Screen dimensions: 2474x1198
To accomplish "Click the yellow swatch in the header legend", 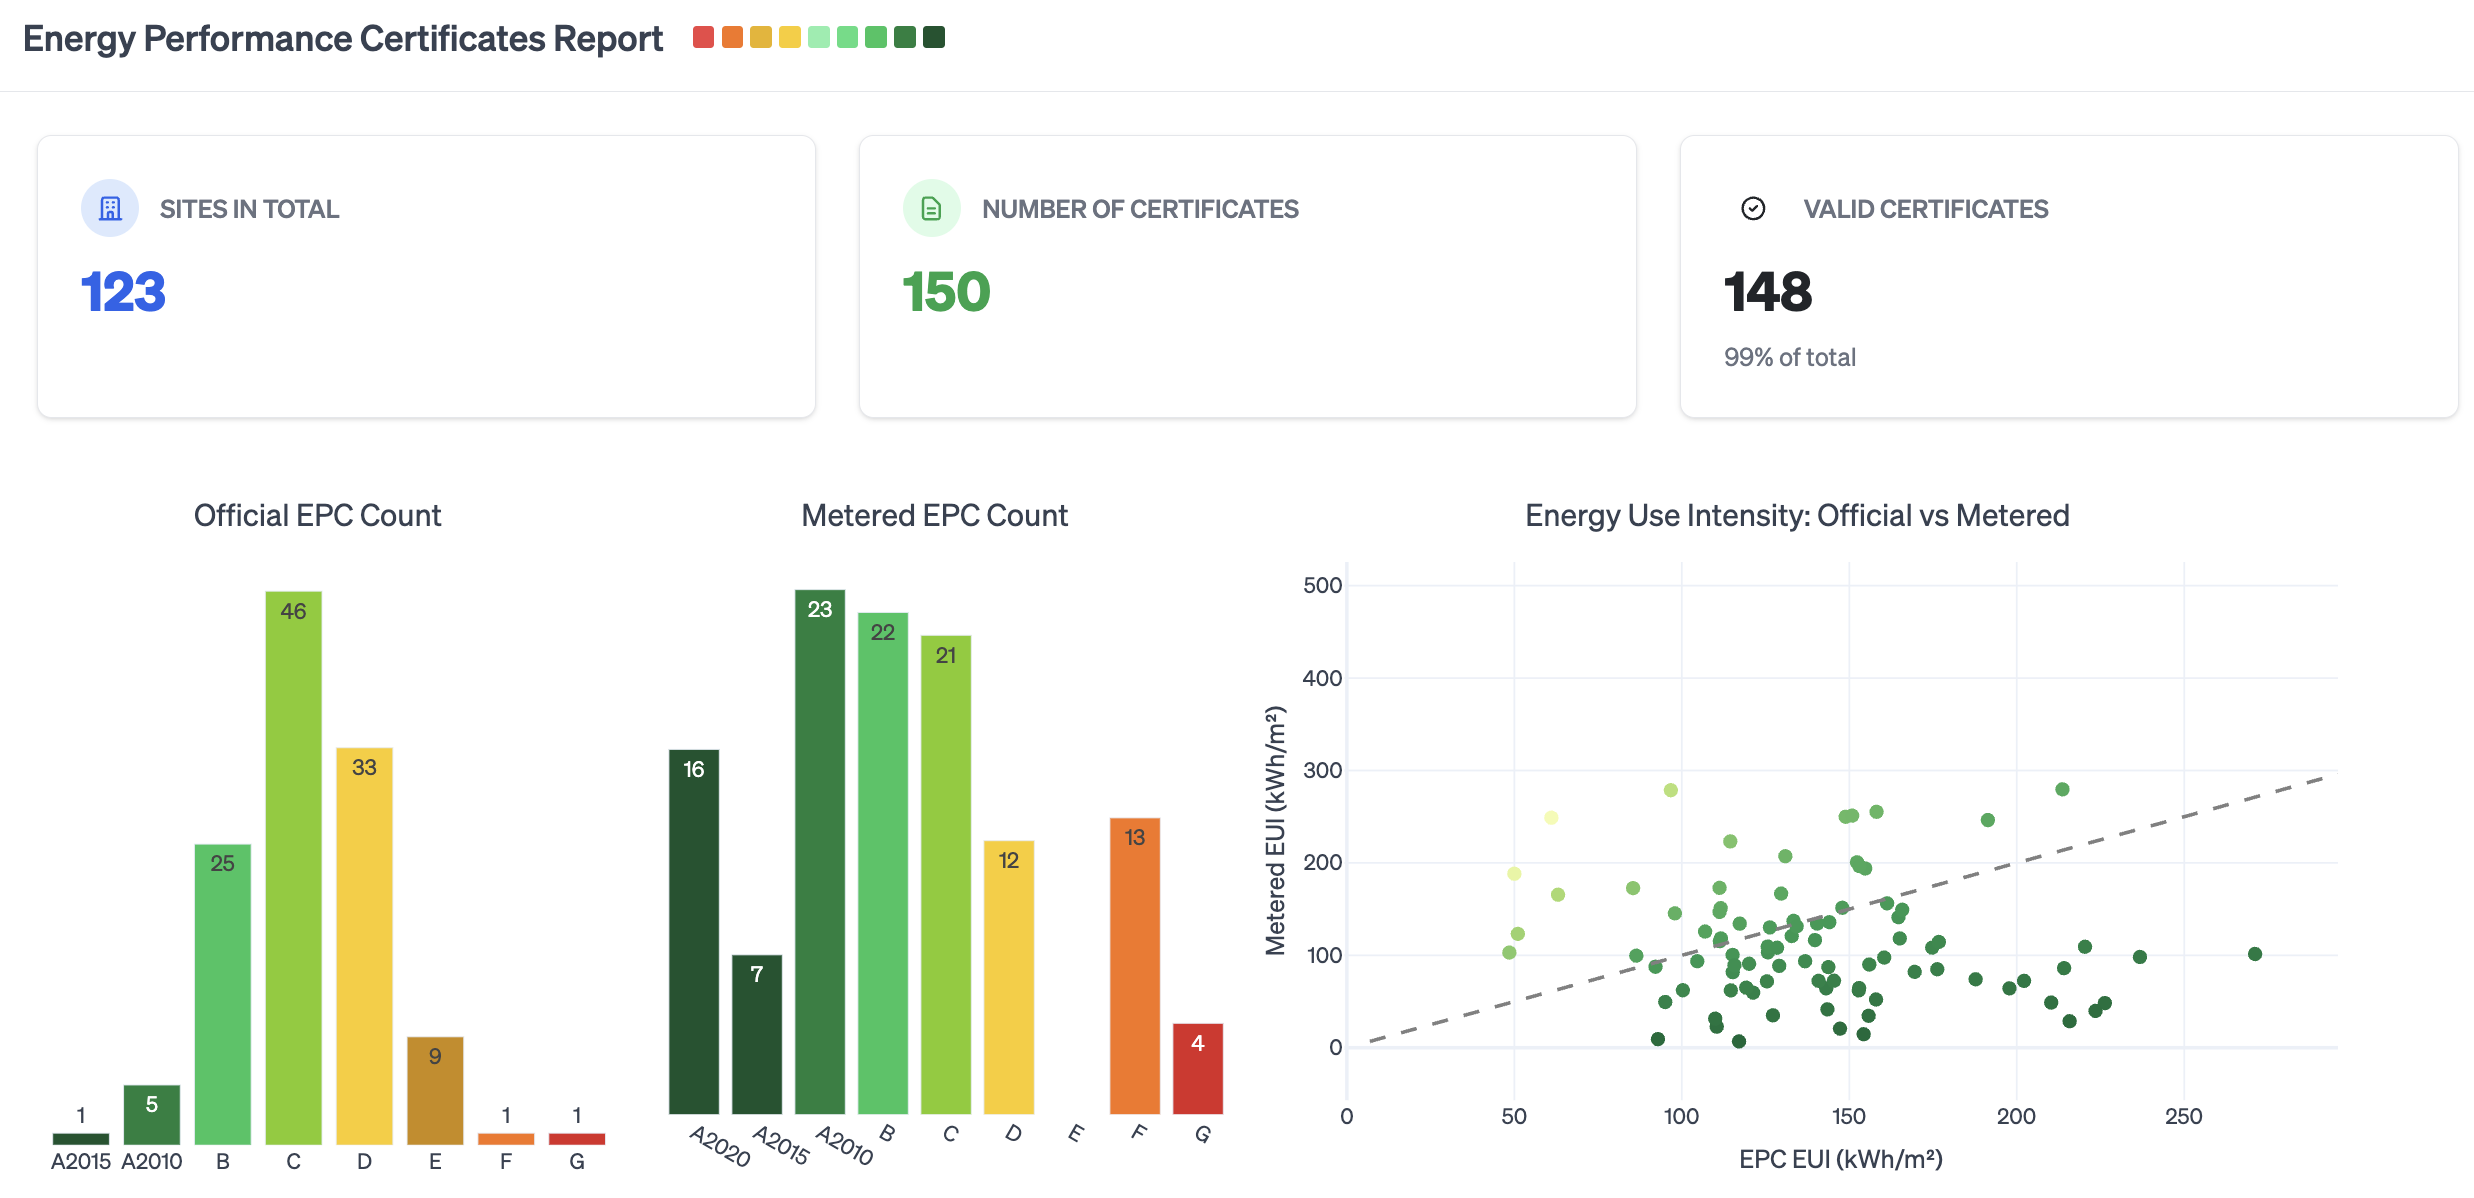I will point(790,38).
